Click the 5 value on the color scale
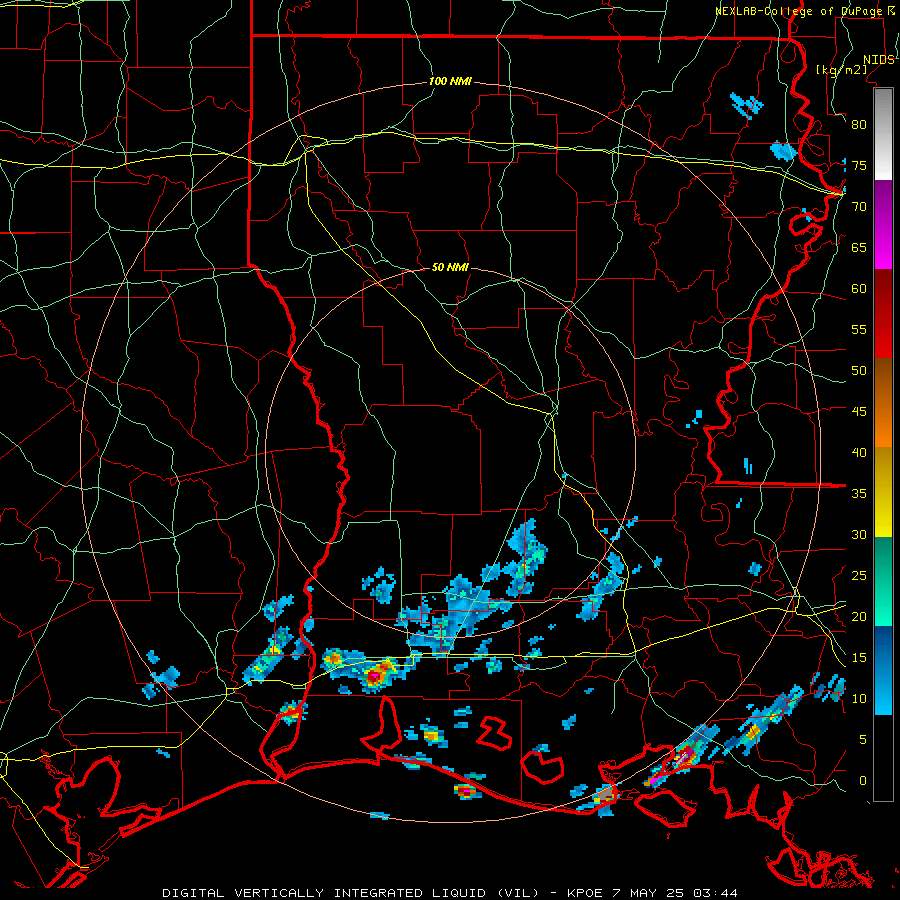This screenshot has height=900, width=900. pos(863,740)
